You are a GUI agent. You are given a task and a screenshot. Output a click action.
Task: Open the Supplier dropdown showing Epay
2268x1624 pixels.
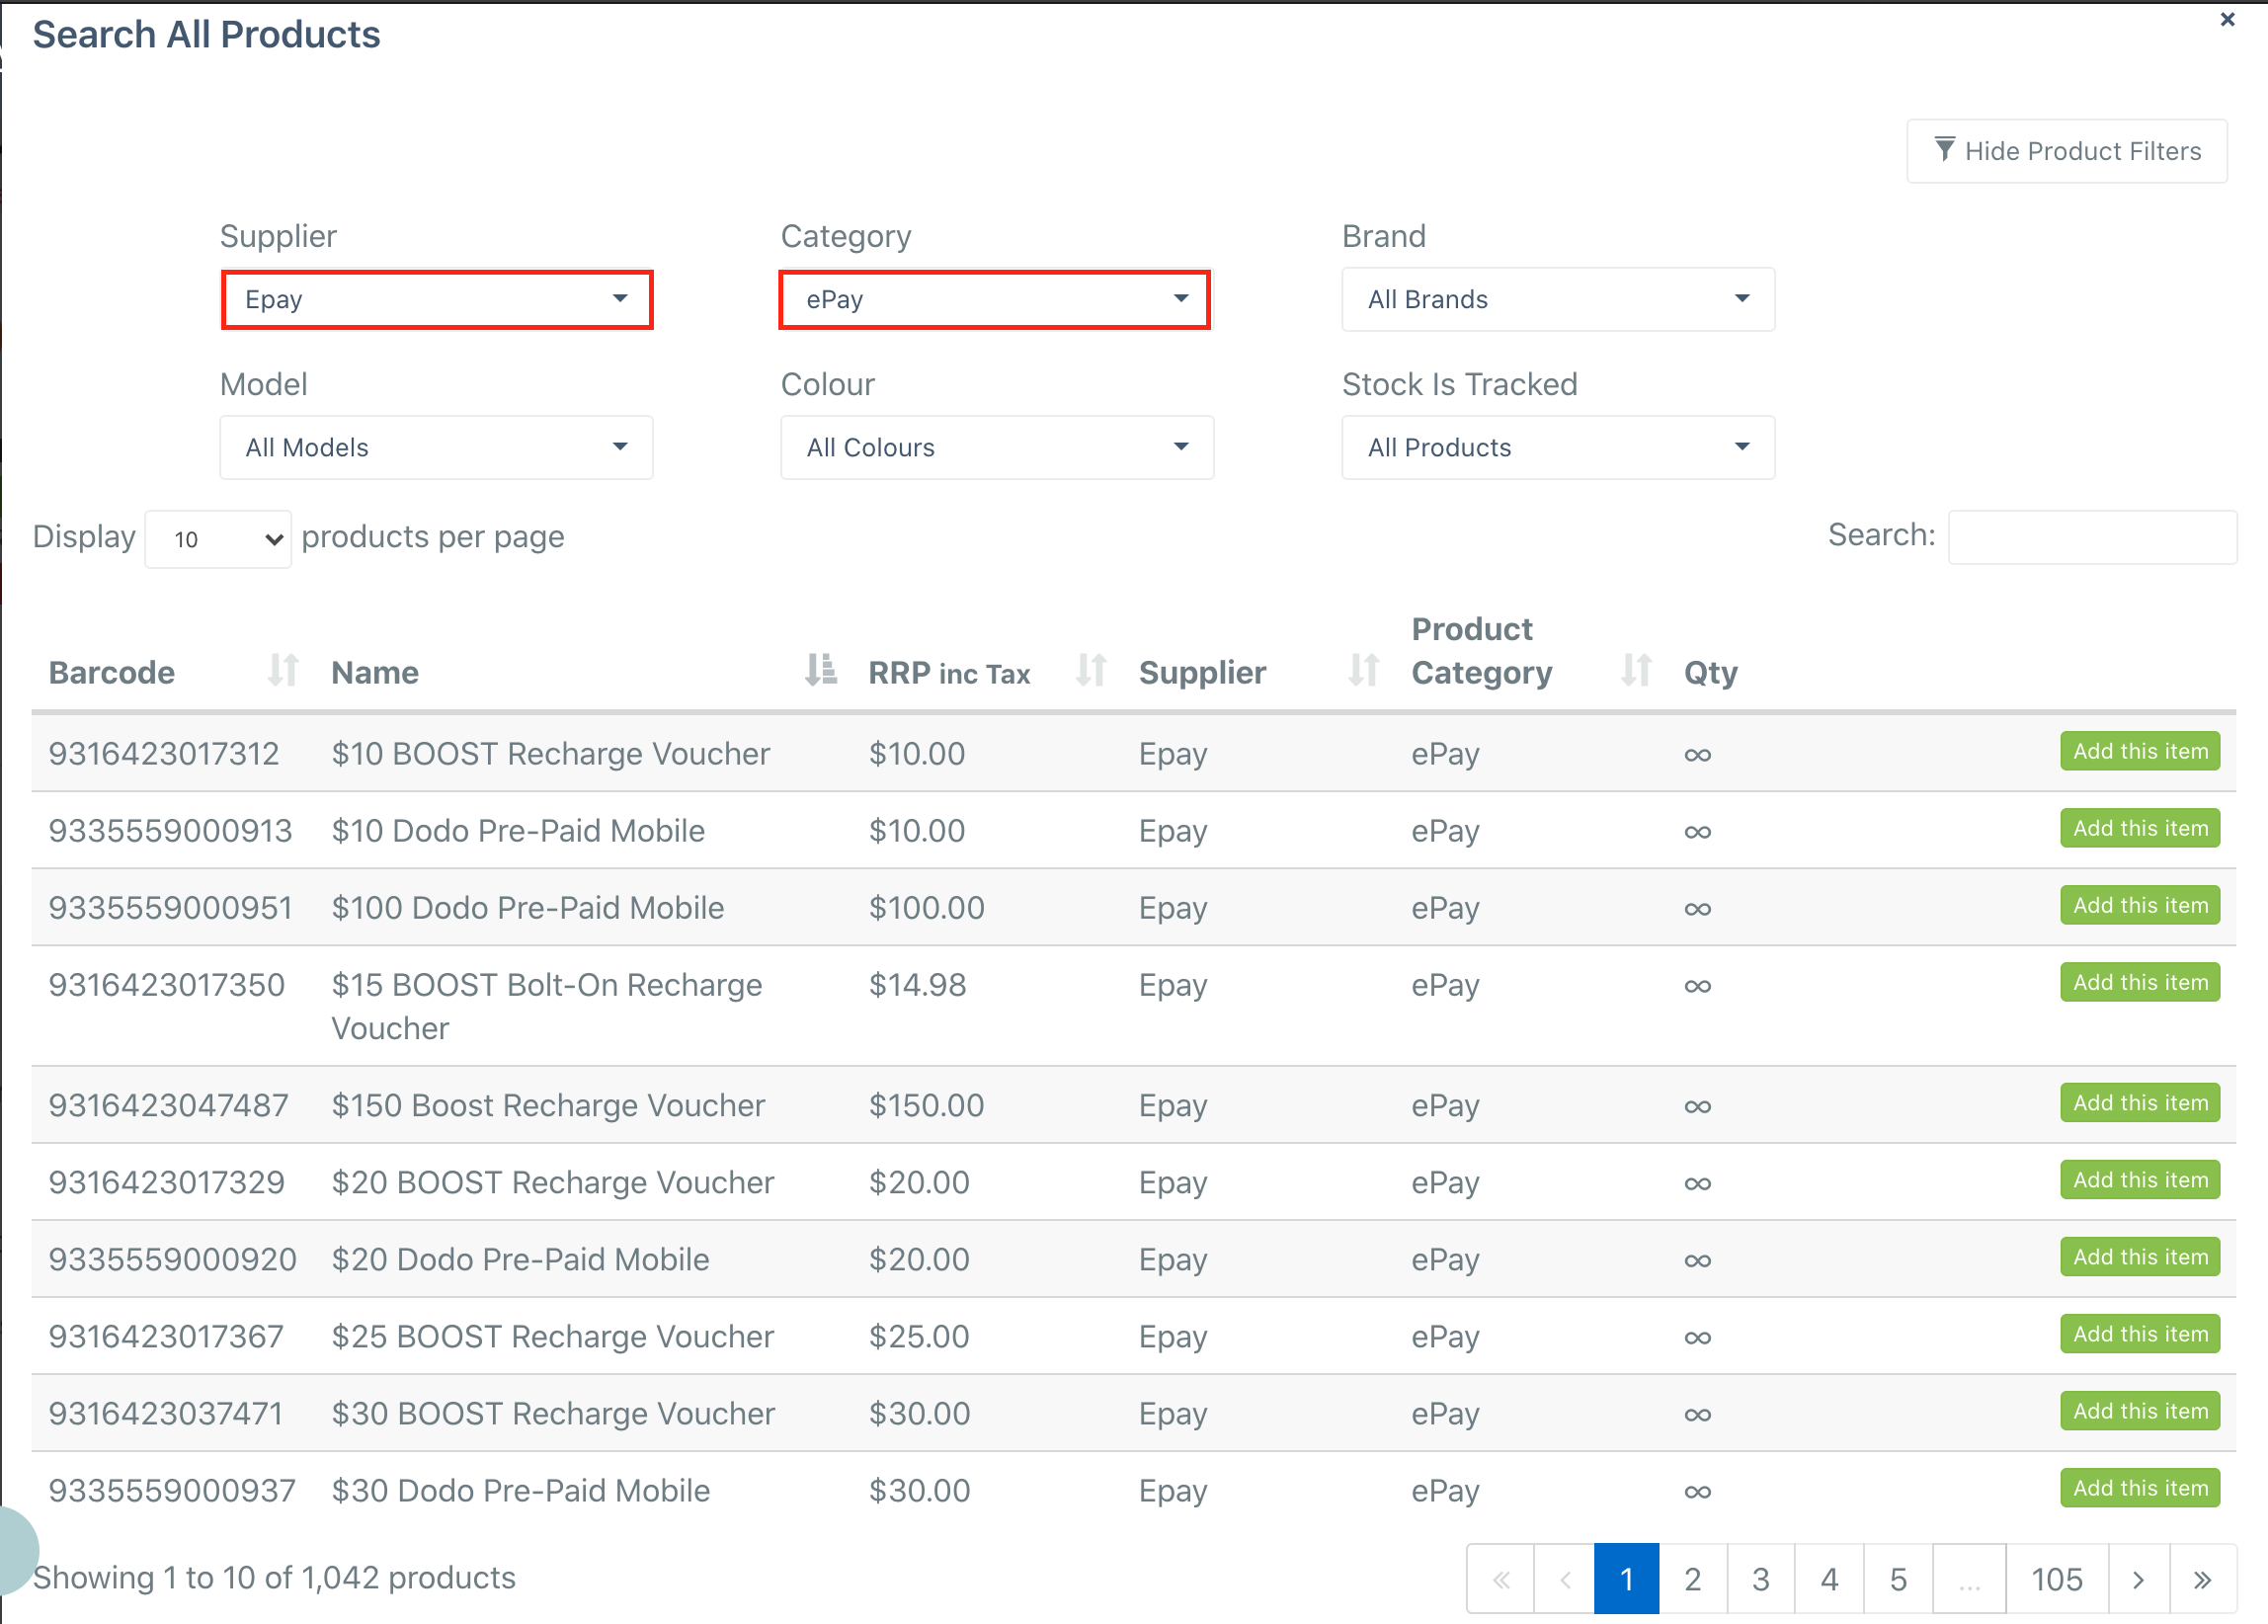point(437,299)
